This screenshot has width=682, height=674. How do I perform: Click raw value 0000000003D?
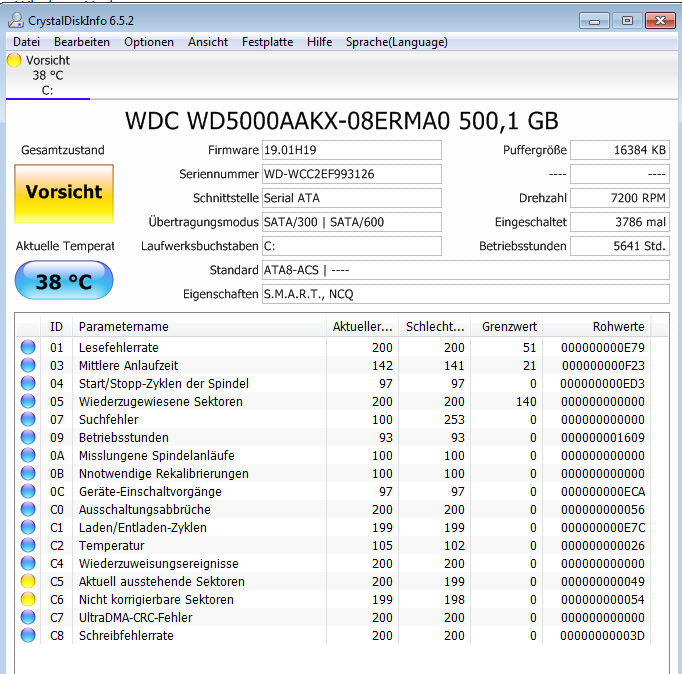(x=602, y=635)
